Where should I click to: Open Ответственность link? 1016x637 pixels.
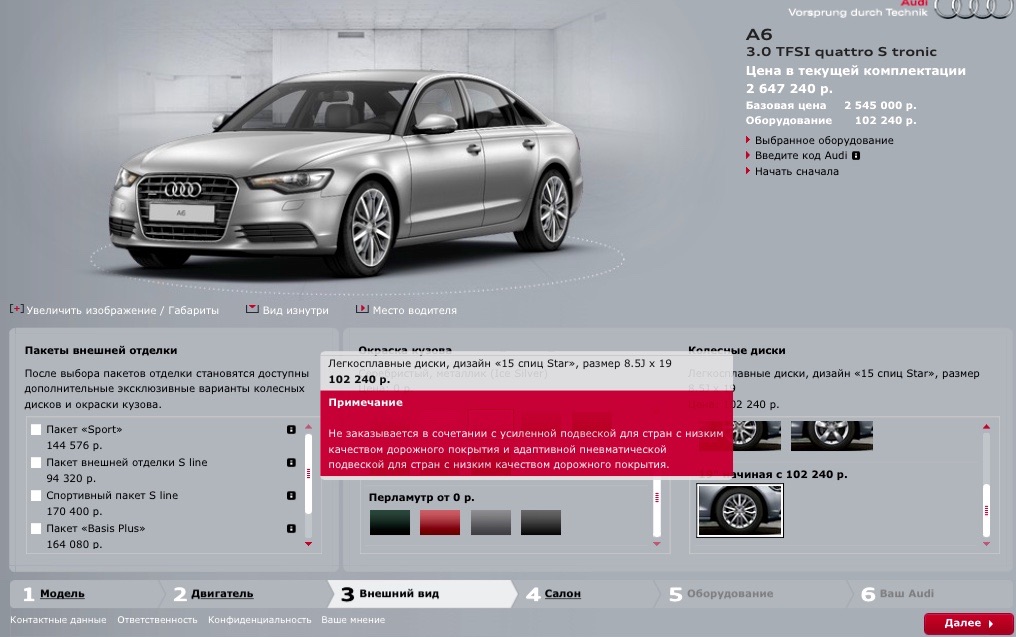point(157,620)
